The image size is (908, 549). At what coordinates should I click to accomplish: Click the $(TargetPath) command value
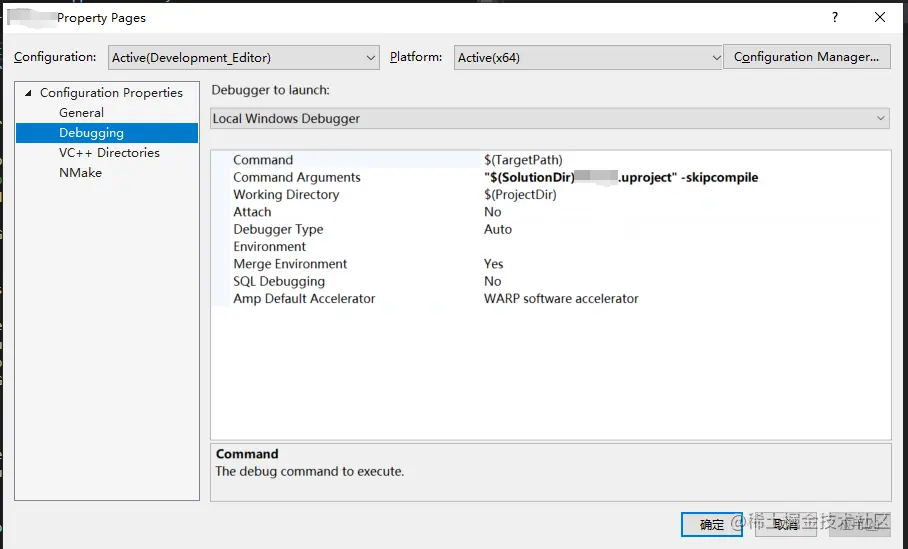click(523, 160)
